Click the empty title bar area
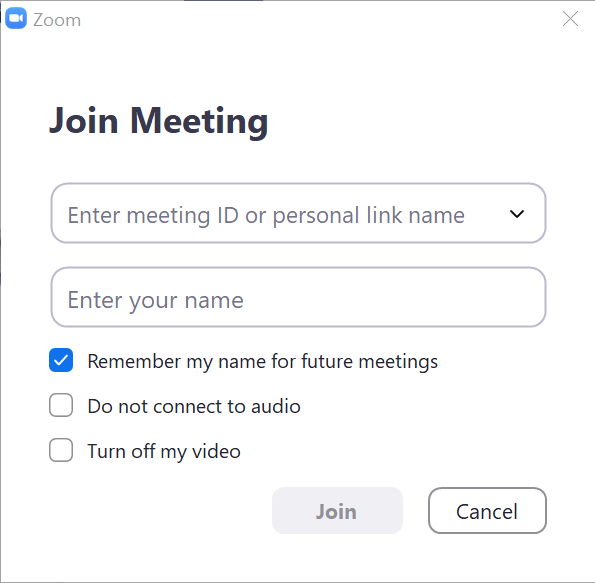 319,19
